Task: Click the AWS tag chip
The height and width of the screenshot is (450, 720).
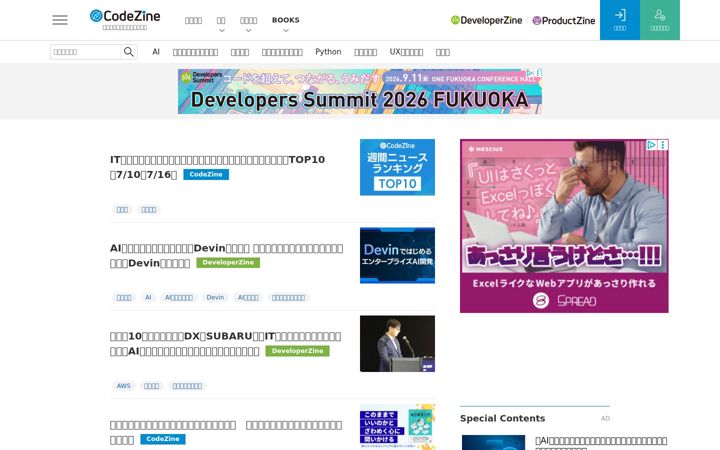Action: pos(124,386)
